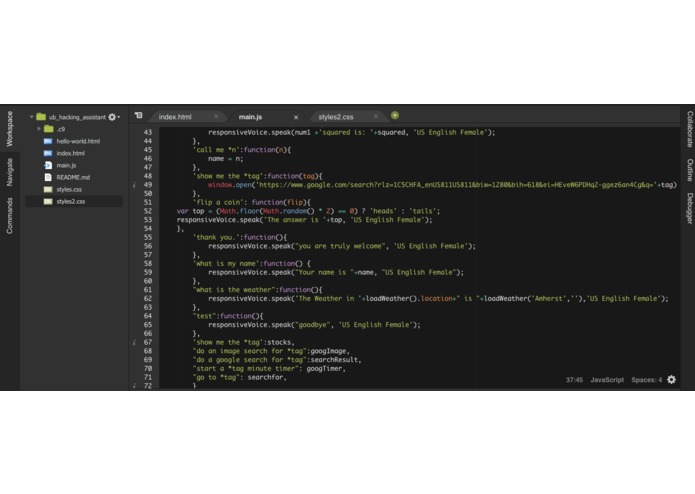Image resolution: width=695 pixels, height=494 pixels.
Task: Close the main.js tab
Action: (296, 117)
